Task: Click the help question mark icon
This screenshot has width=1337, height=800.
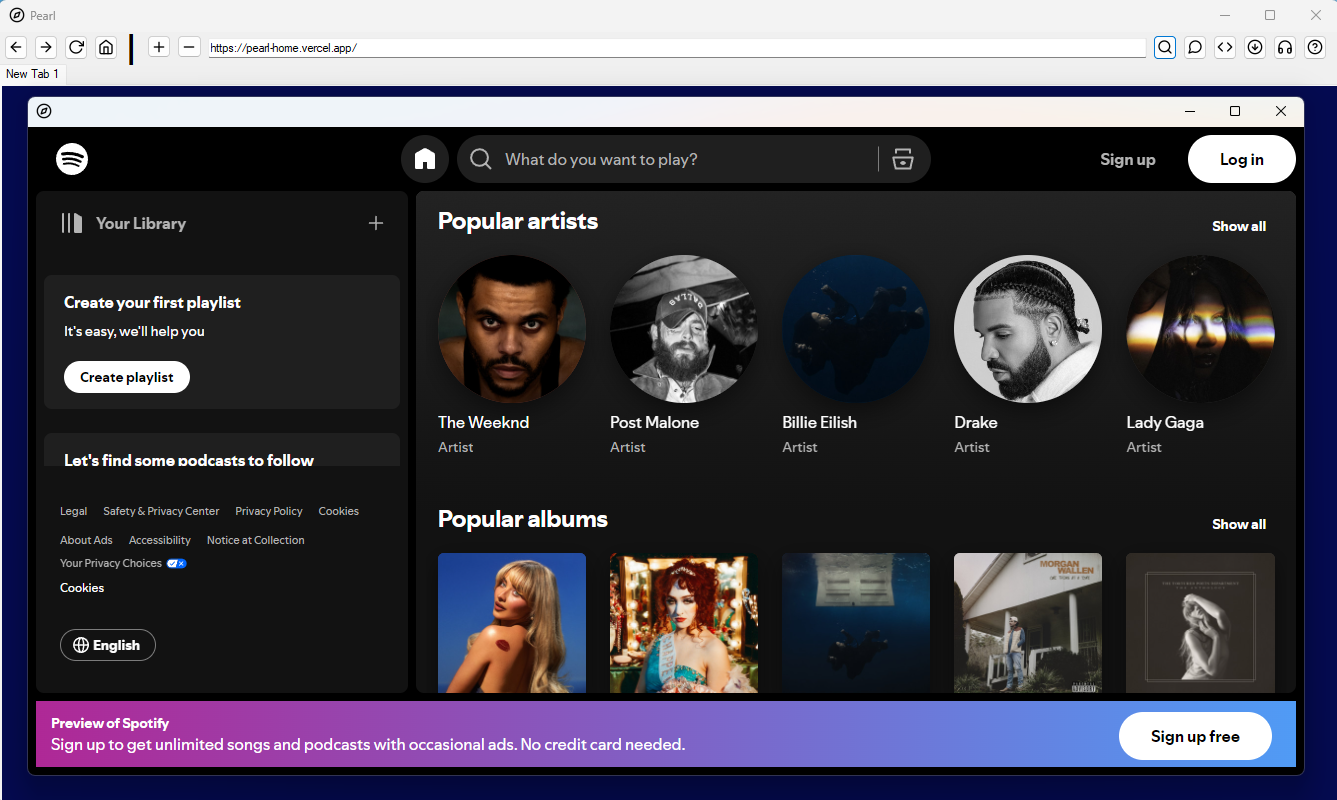Action: click(x=1314, y=47)
